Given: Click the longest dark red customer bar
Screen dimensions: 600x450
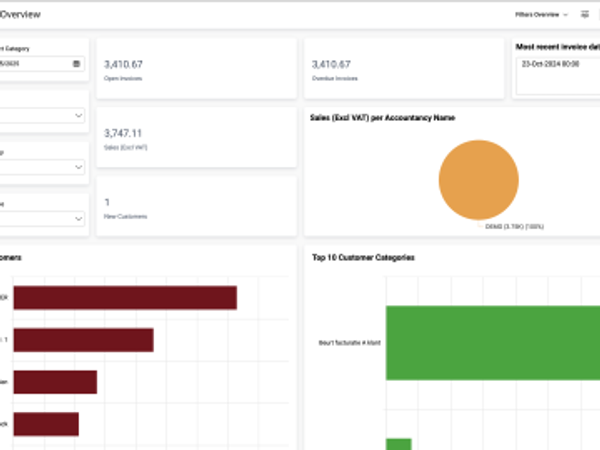Looking at the screenshot, I should point(125,297).
